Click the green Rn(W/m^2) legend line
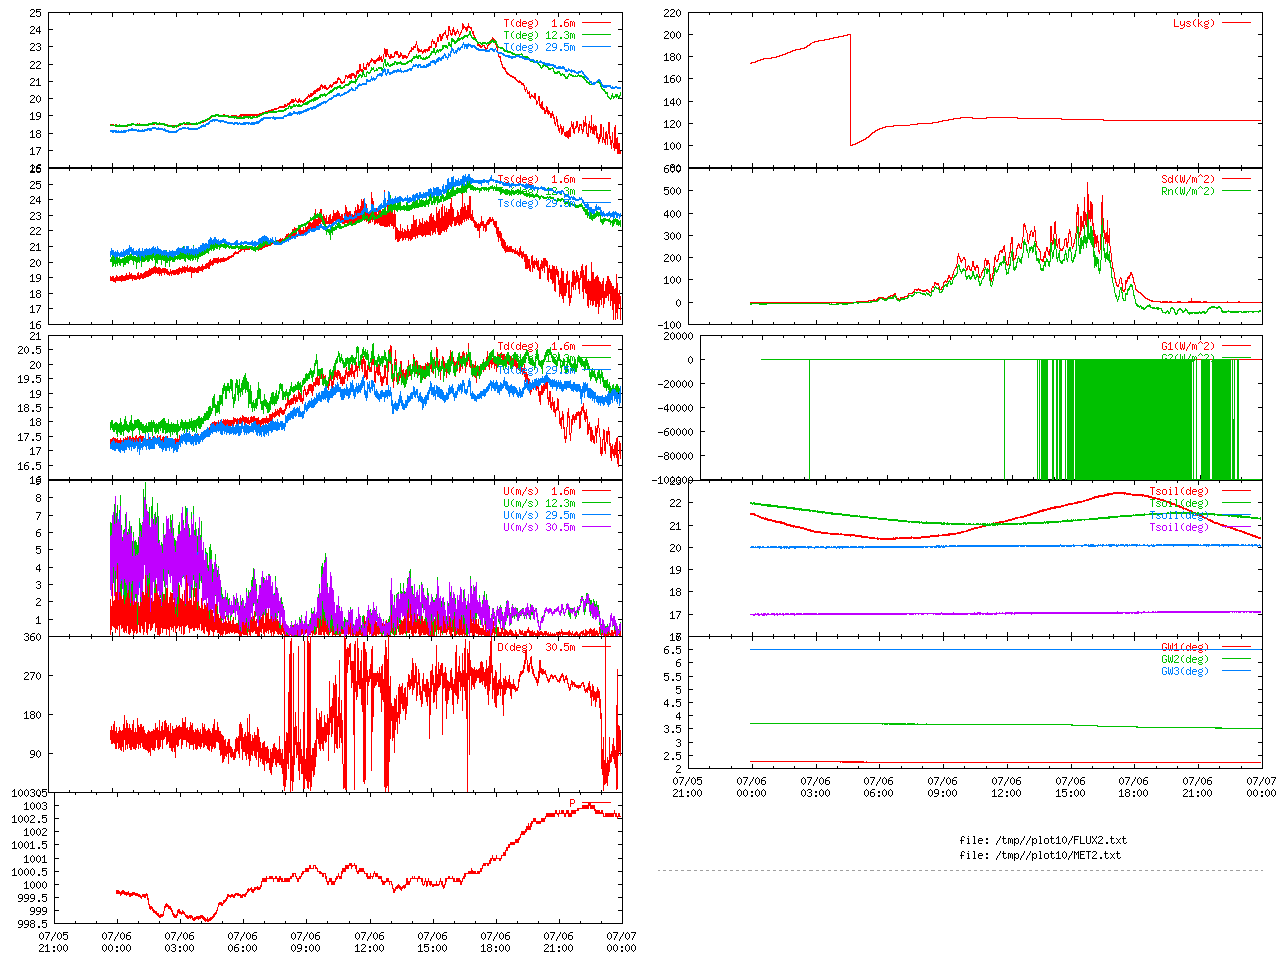The width and height of the screenshot is (1280, 960). (x=1236, y=191)
